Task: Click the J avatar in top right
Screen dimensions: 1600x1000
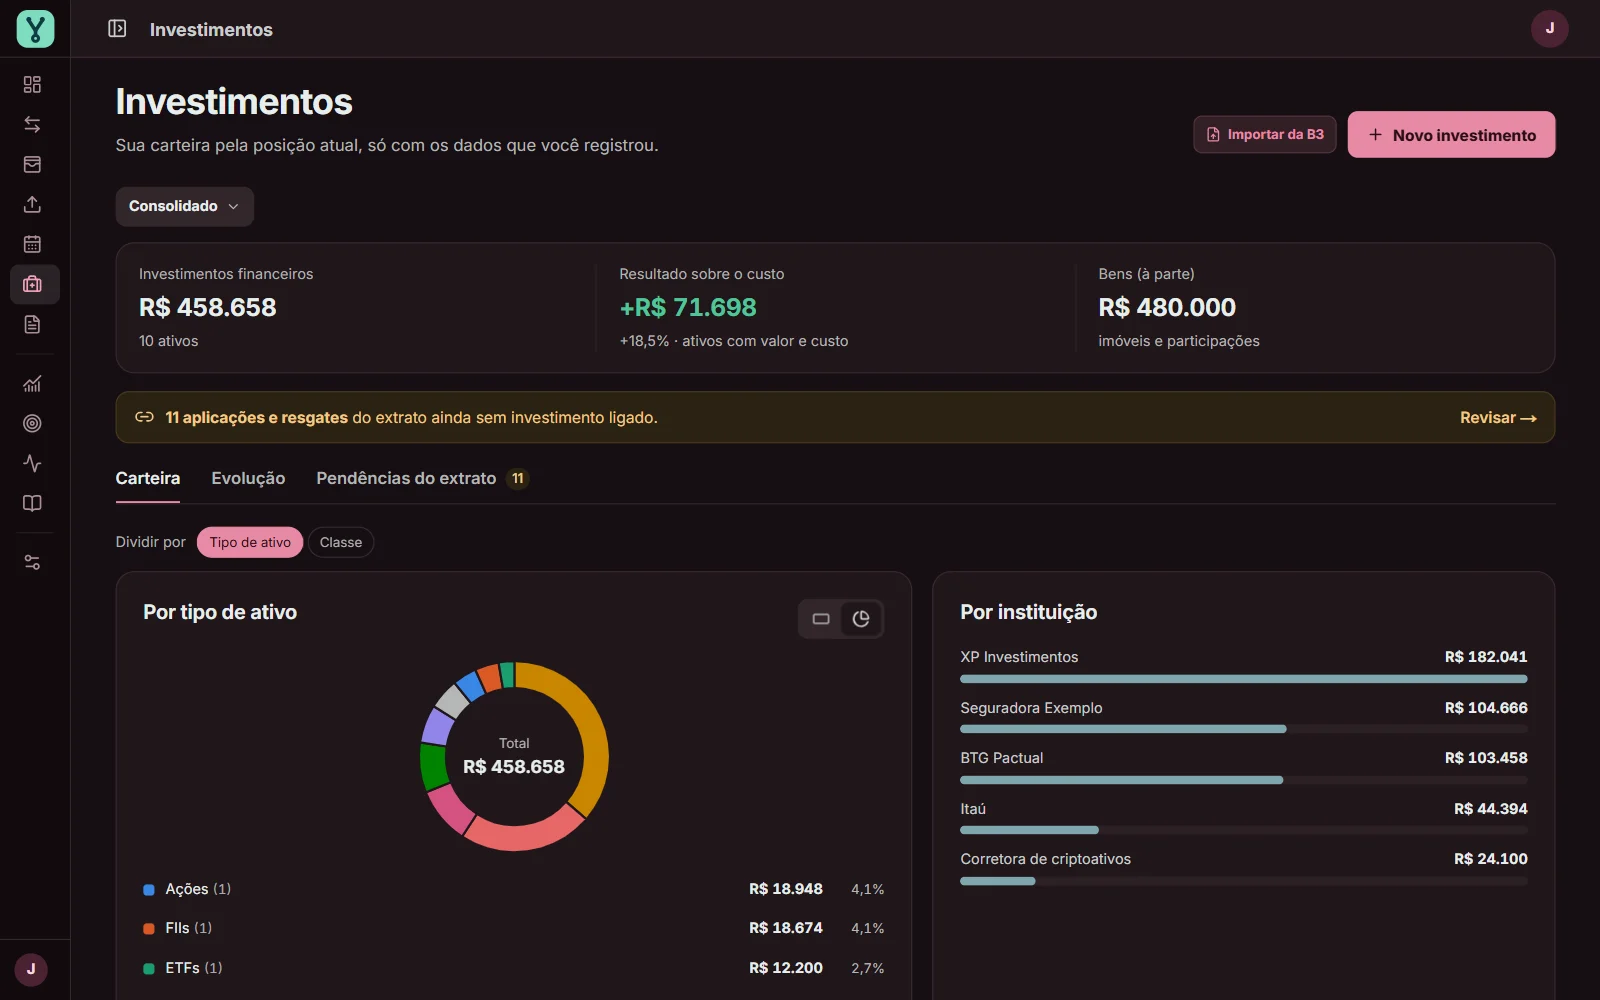Action: coord(1549,29)
